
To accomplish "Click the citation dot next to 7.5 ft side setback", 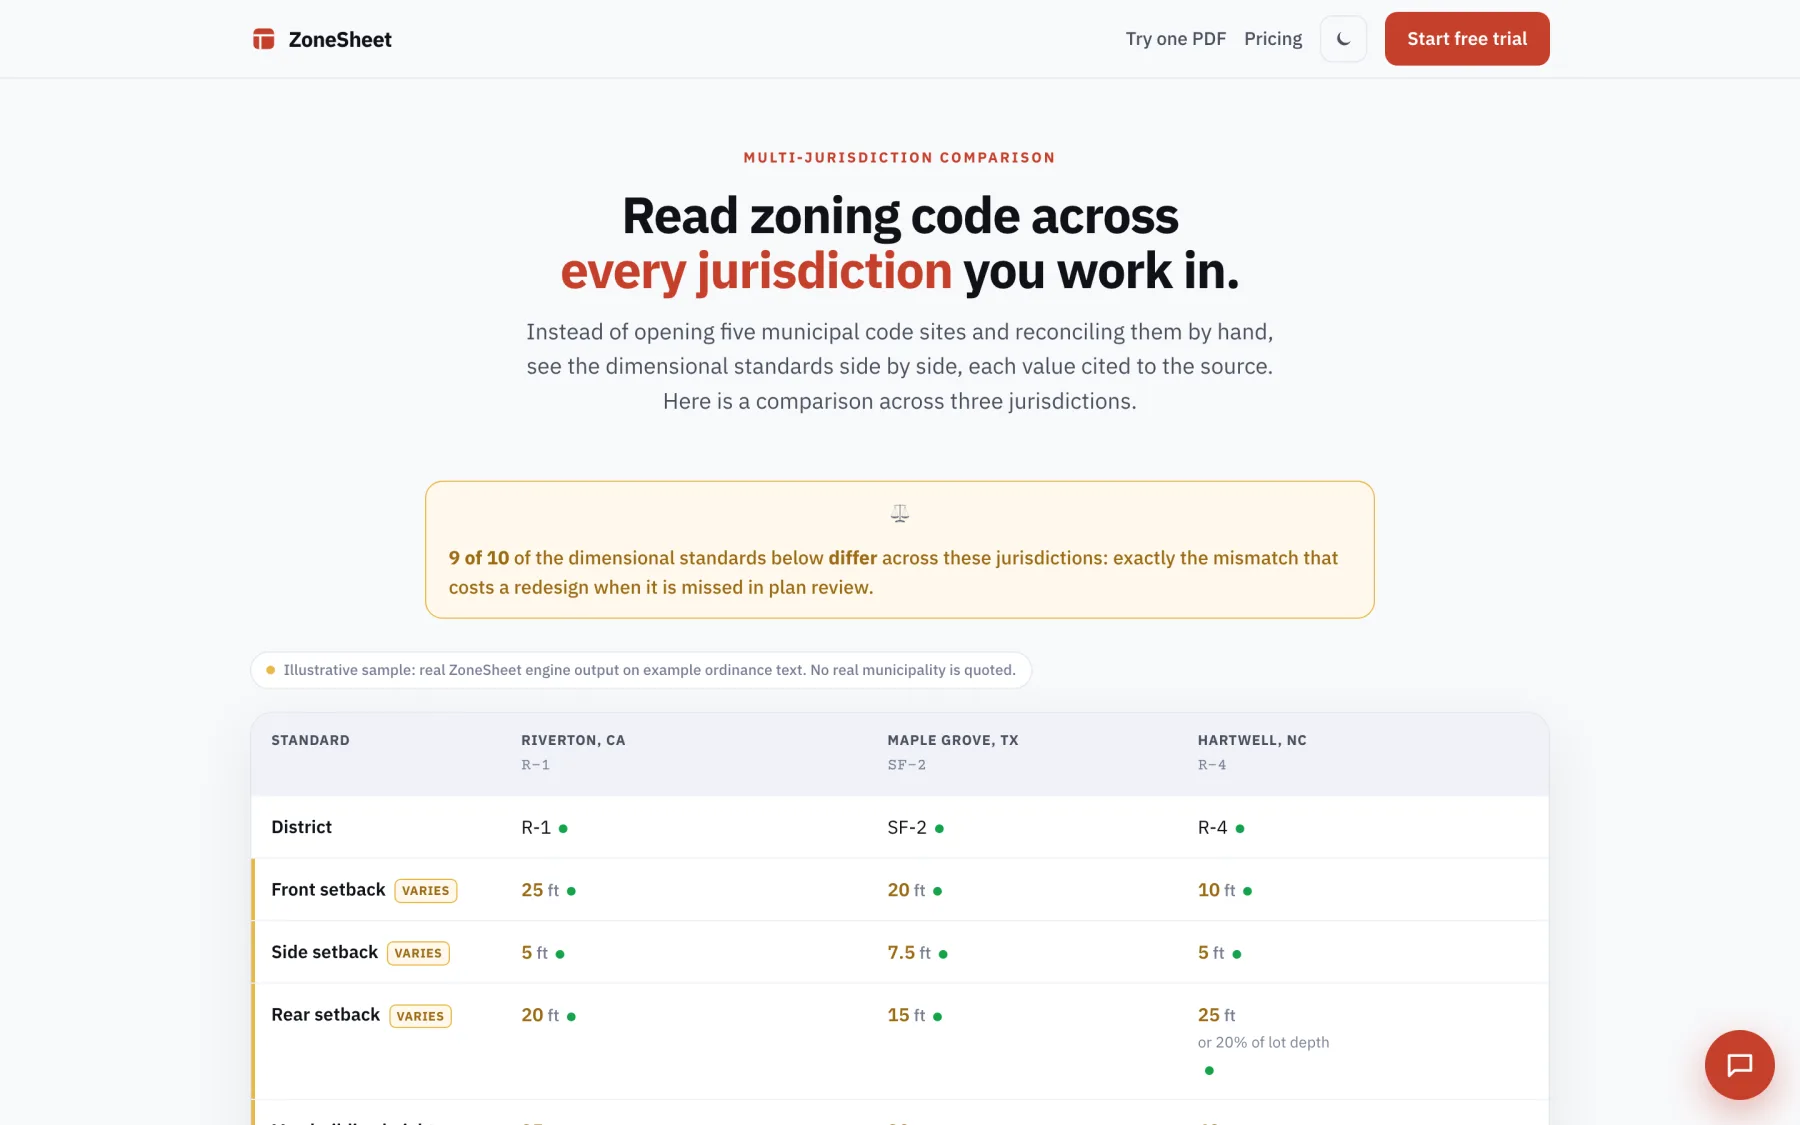I will pos(943,954).
